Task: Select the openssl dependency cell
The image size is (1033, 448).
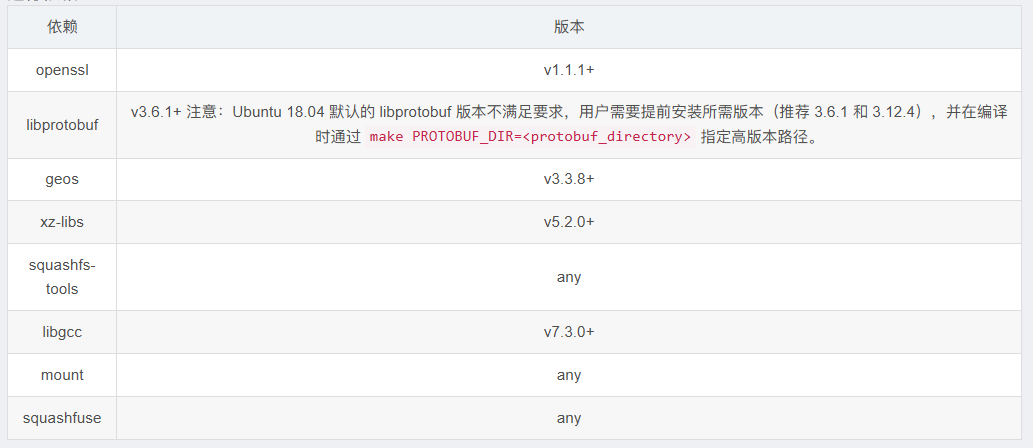Action: pyautogui.click(x=62, y=70)
